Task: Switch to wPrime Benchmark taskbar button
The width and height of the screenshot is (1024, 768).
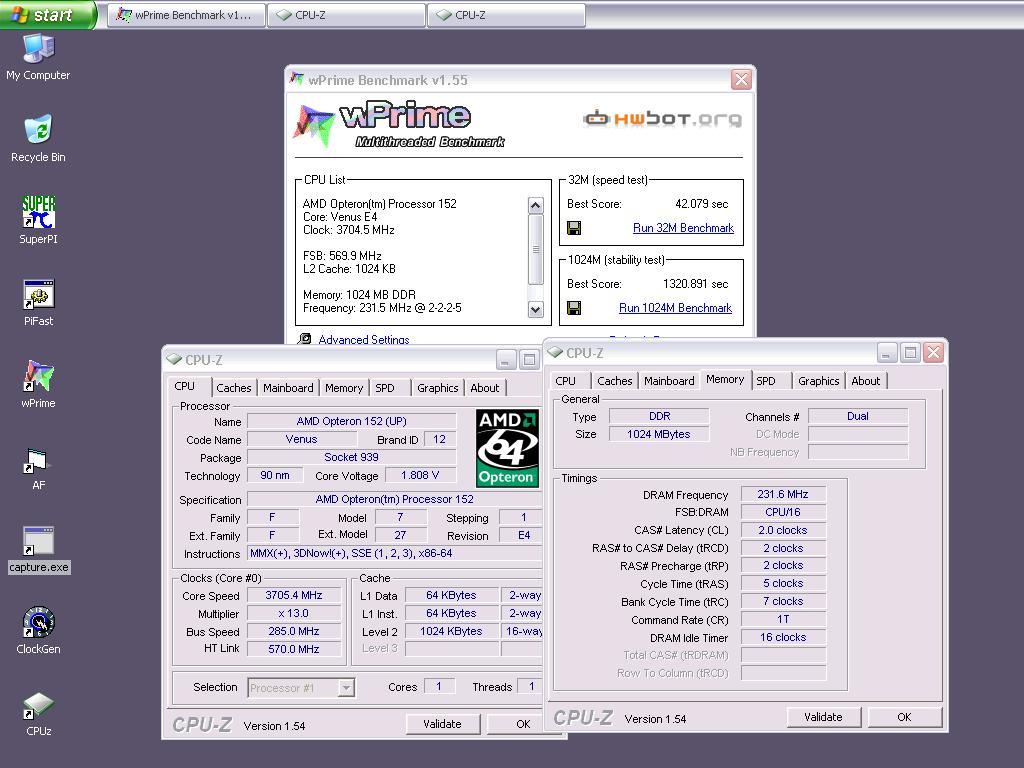Action: pyautogui.click(x=186, y=14)
